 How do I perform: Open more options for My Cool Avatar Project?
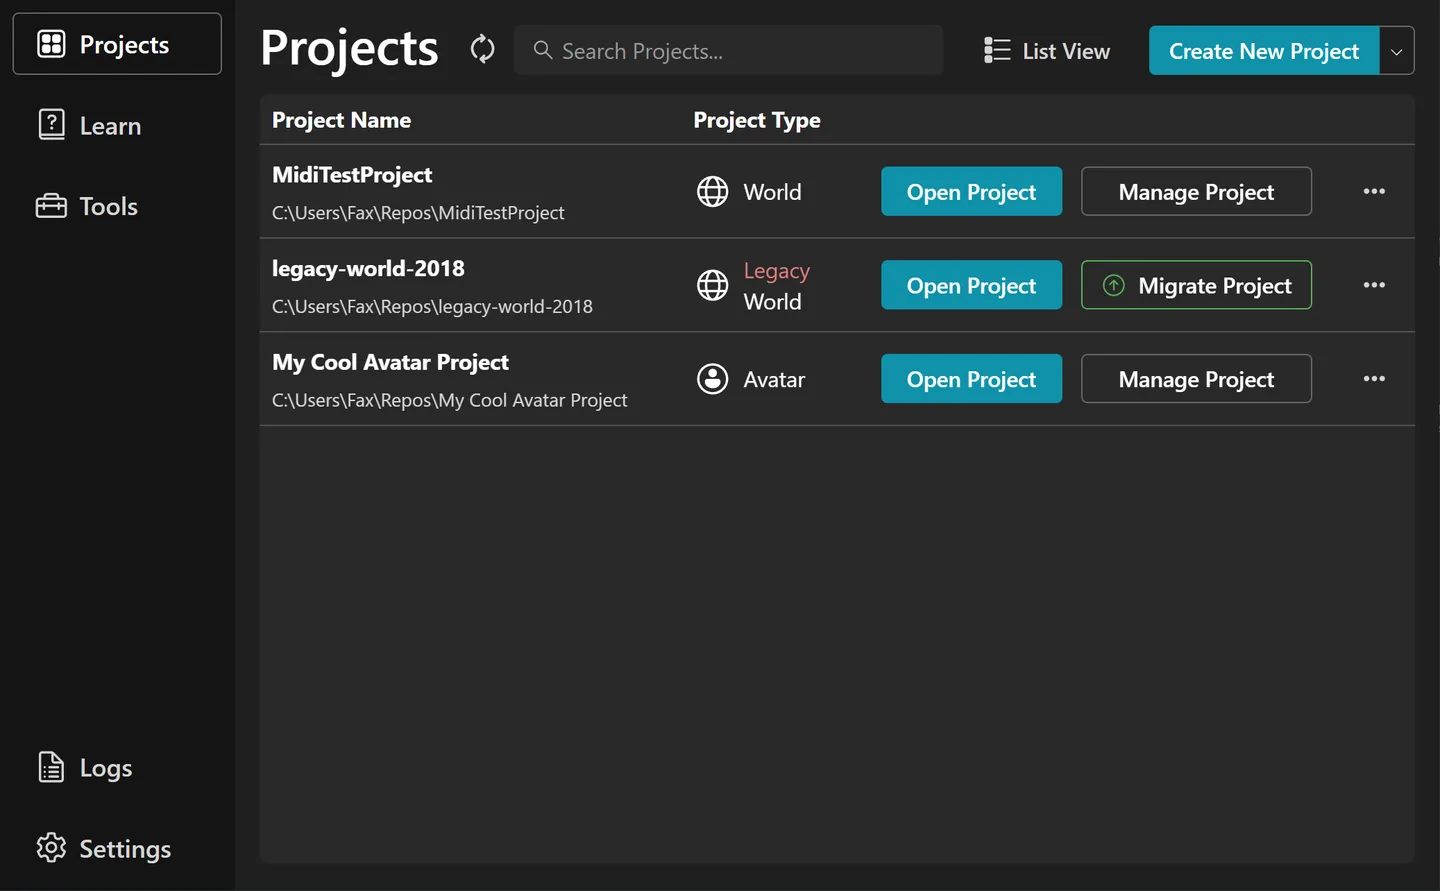click(1374, 379)
